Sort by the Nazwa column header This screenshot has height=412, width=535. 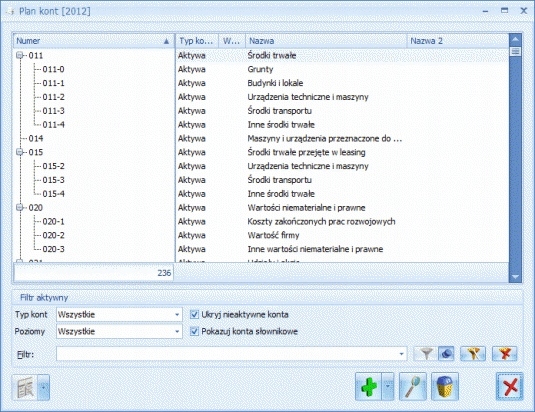click(x=326, y=41)
